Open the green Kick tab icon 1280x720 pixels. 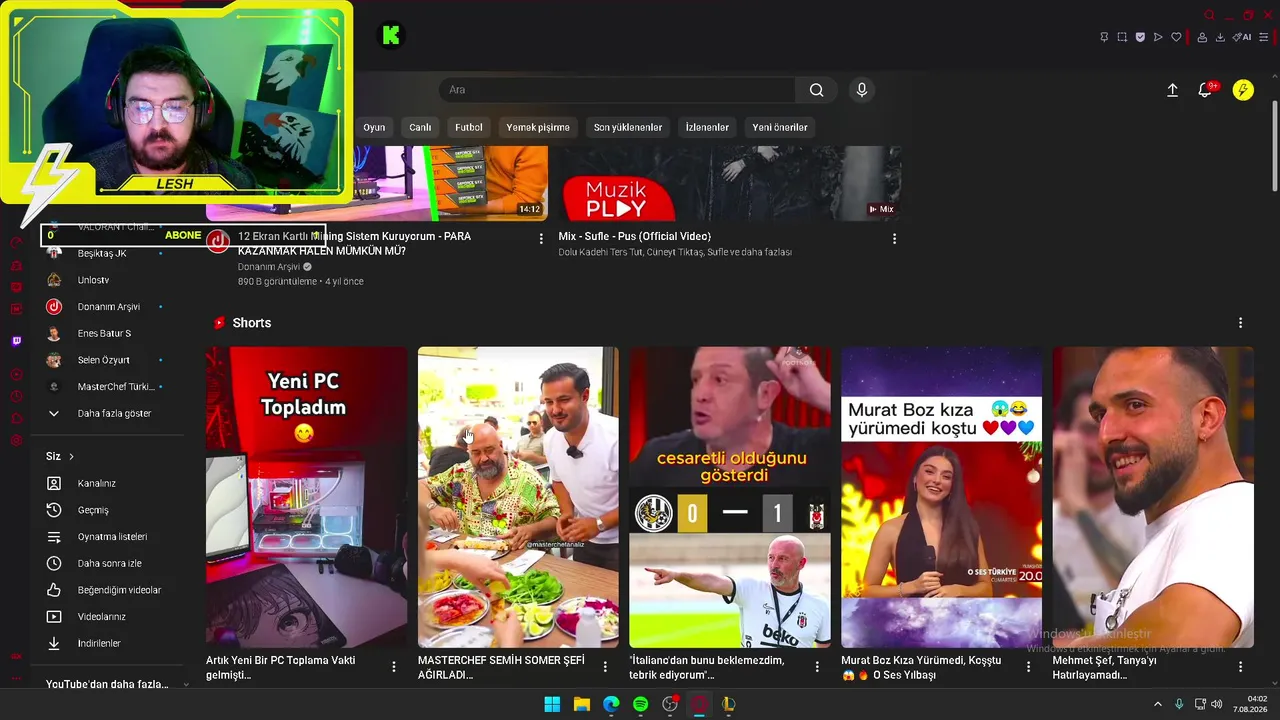pos(391,36)
